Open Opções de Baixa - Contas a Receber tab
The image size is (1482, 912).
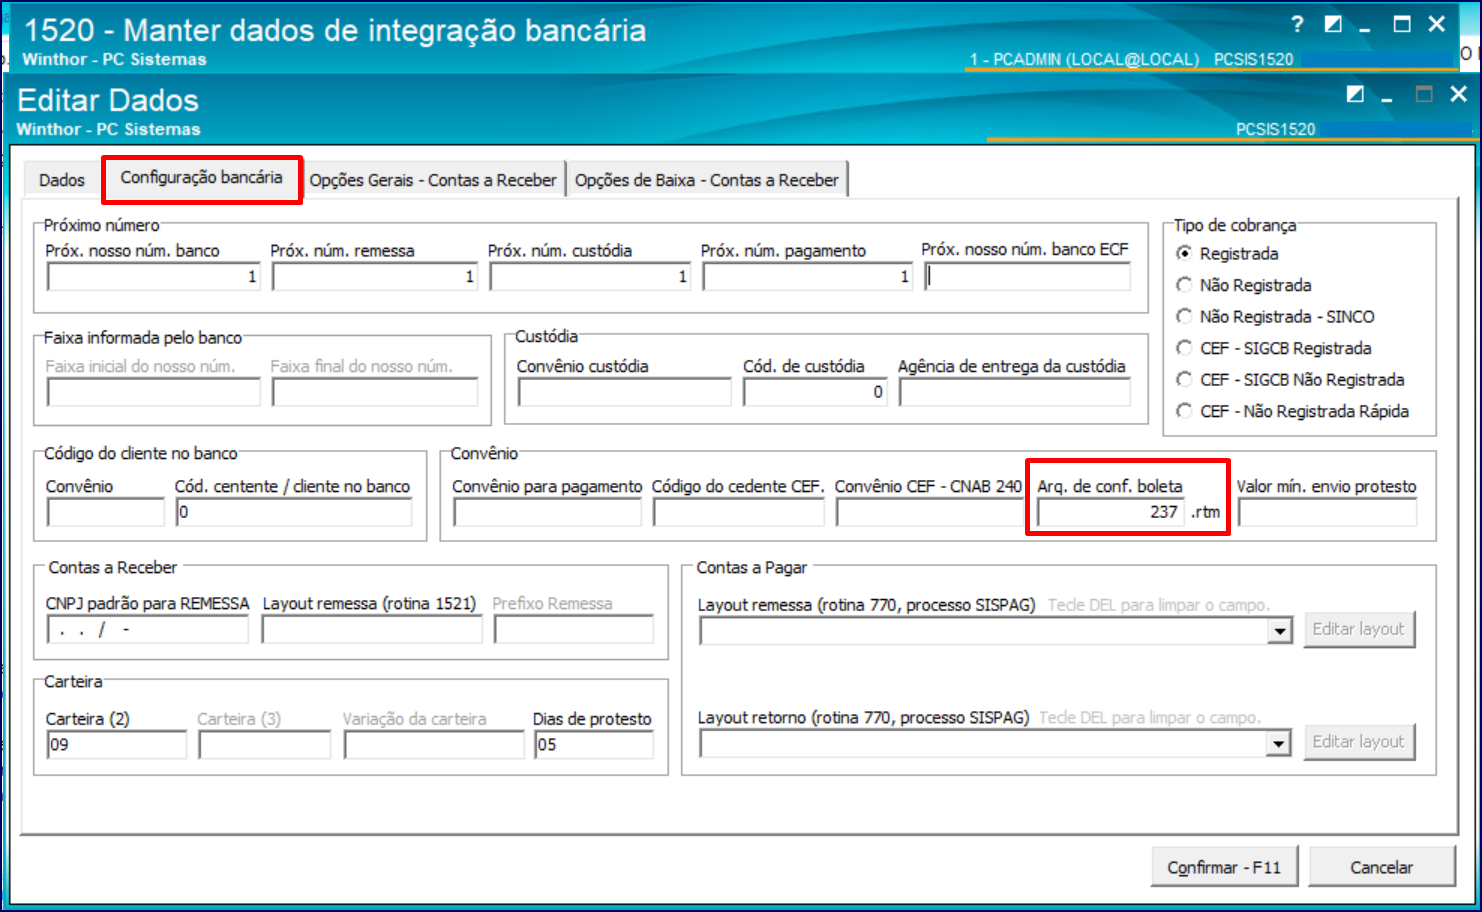pyautogui.click(x=707, y=180)
